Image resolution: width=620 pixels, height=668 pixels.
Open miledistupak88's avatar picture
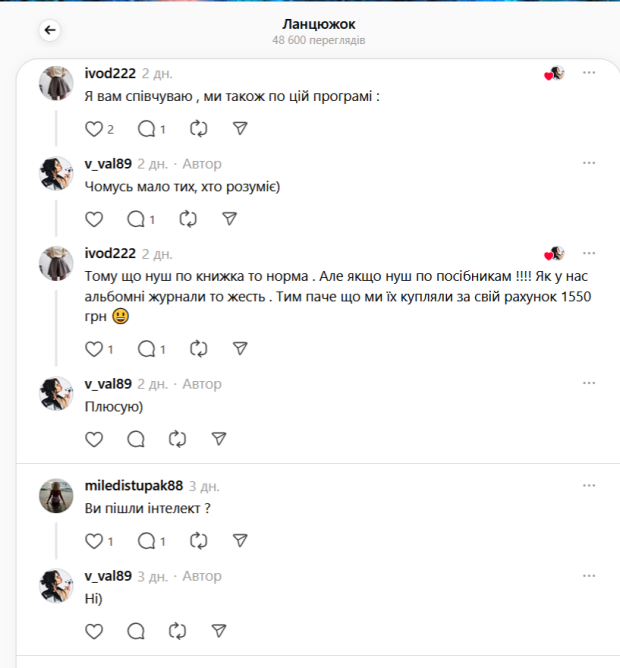(x=56, y=495)
